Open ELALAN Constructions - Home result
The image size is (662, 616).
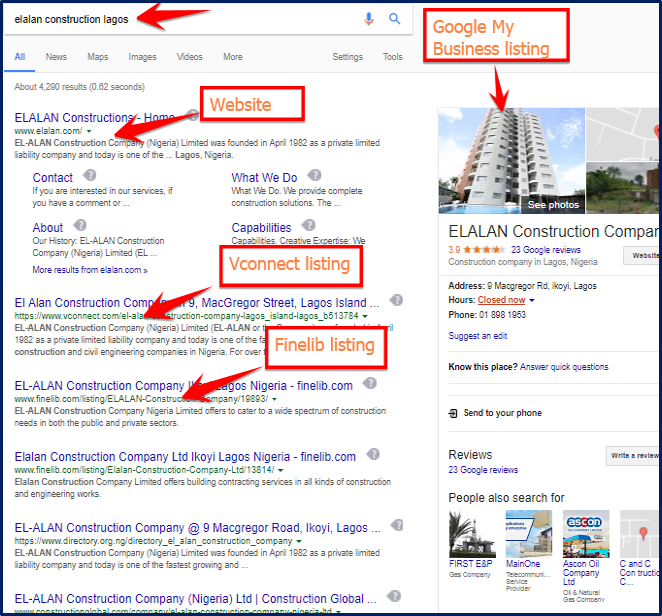(94, 117)
